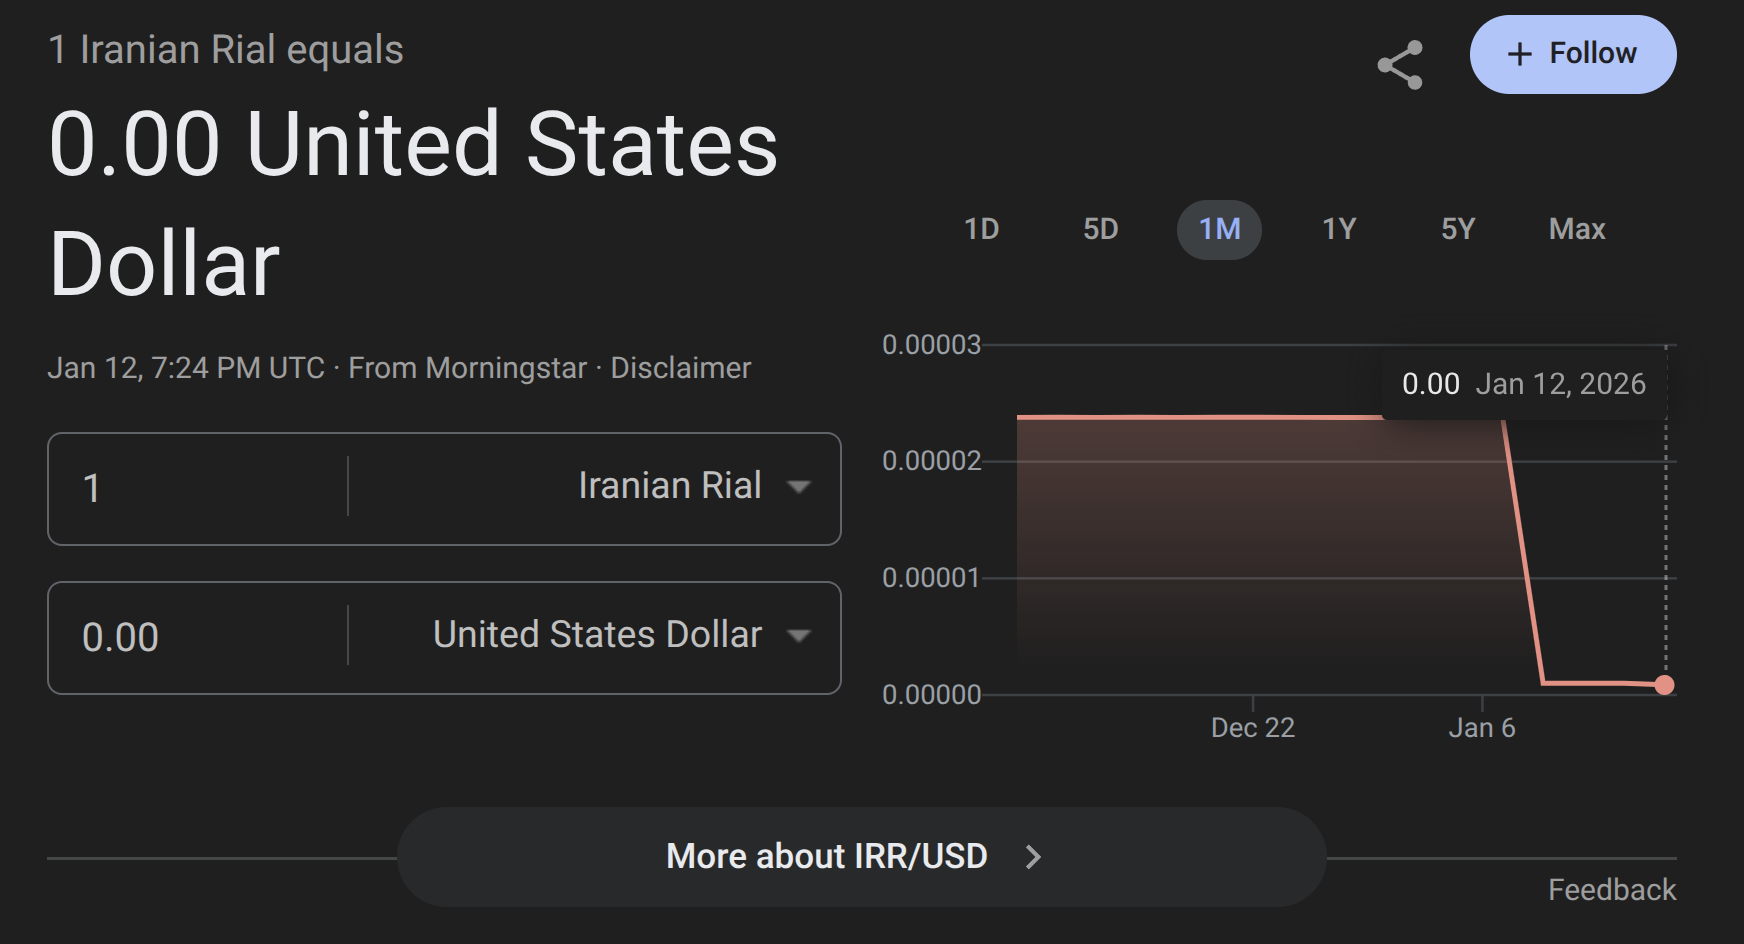Click the plus icon in Follow
The image size is (1744, 944).
click(1519, 54)
